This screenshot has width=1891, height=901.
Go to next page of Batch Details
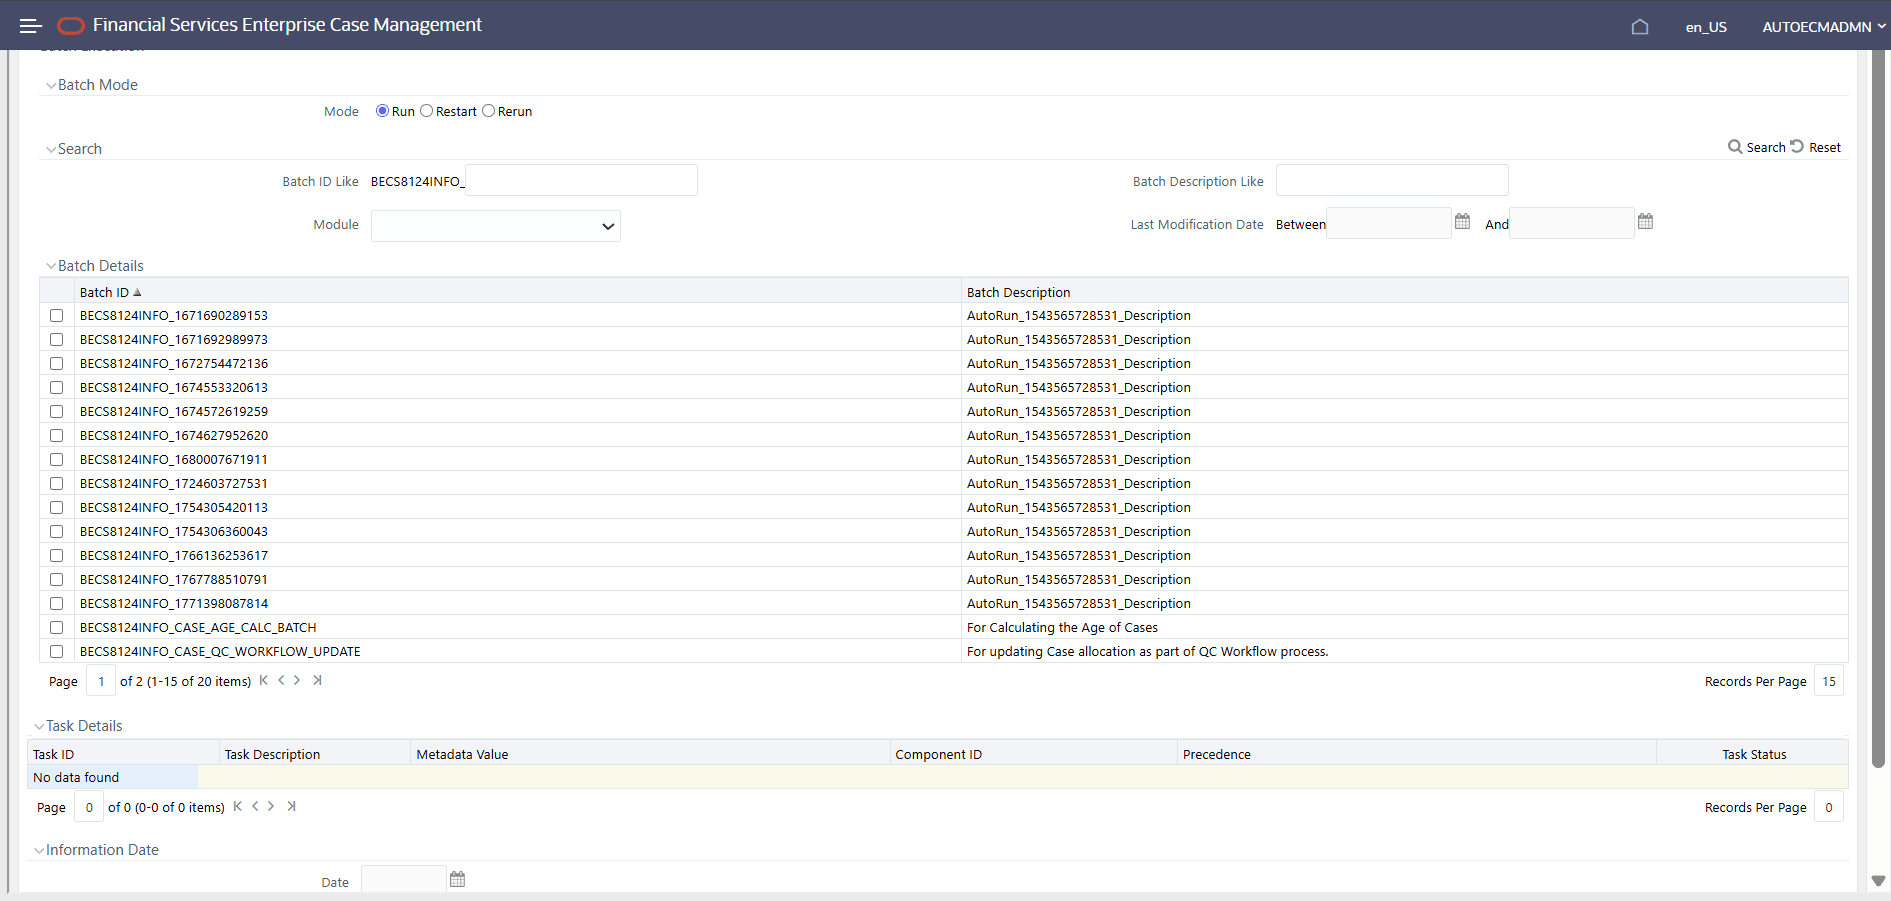[x=297, y=680]
